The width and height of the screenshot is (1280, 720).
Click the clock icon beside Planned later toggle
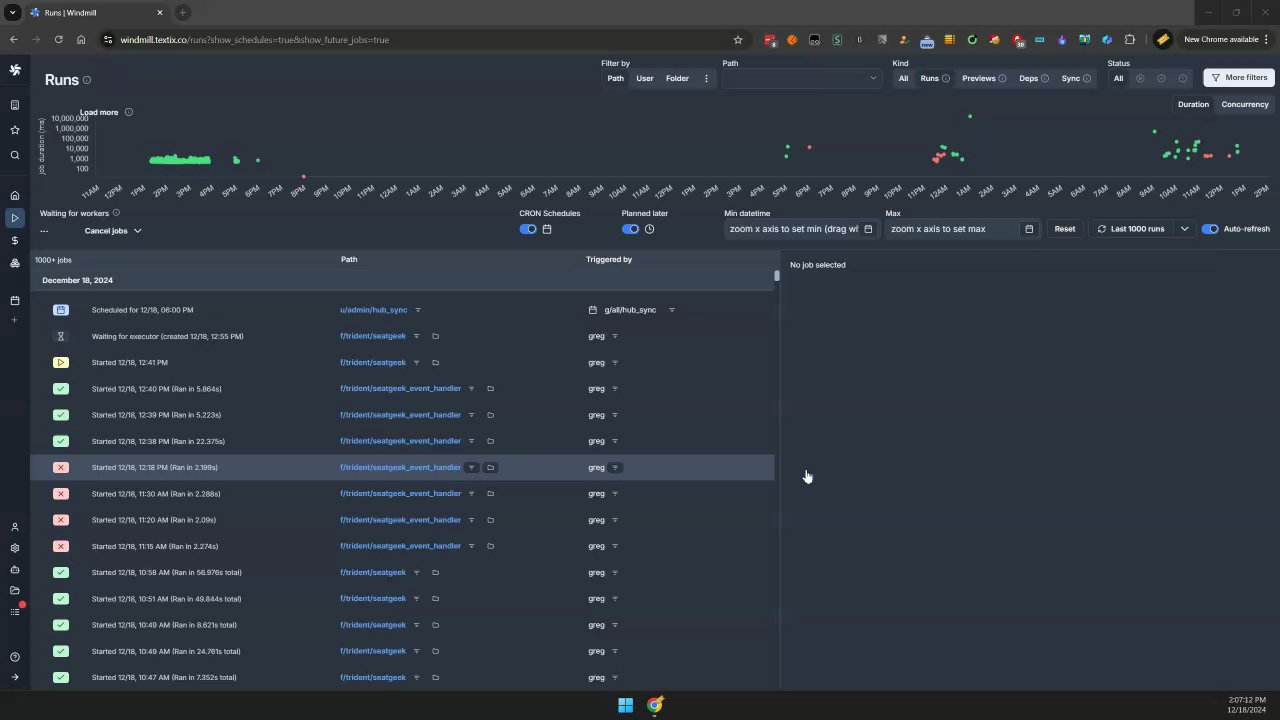tap(649, 229)
